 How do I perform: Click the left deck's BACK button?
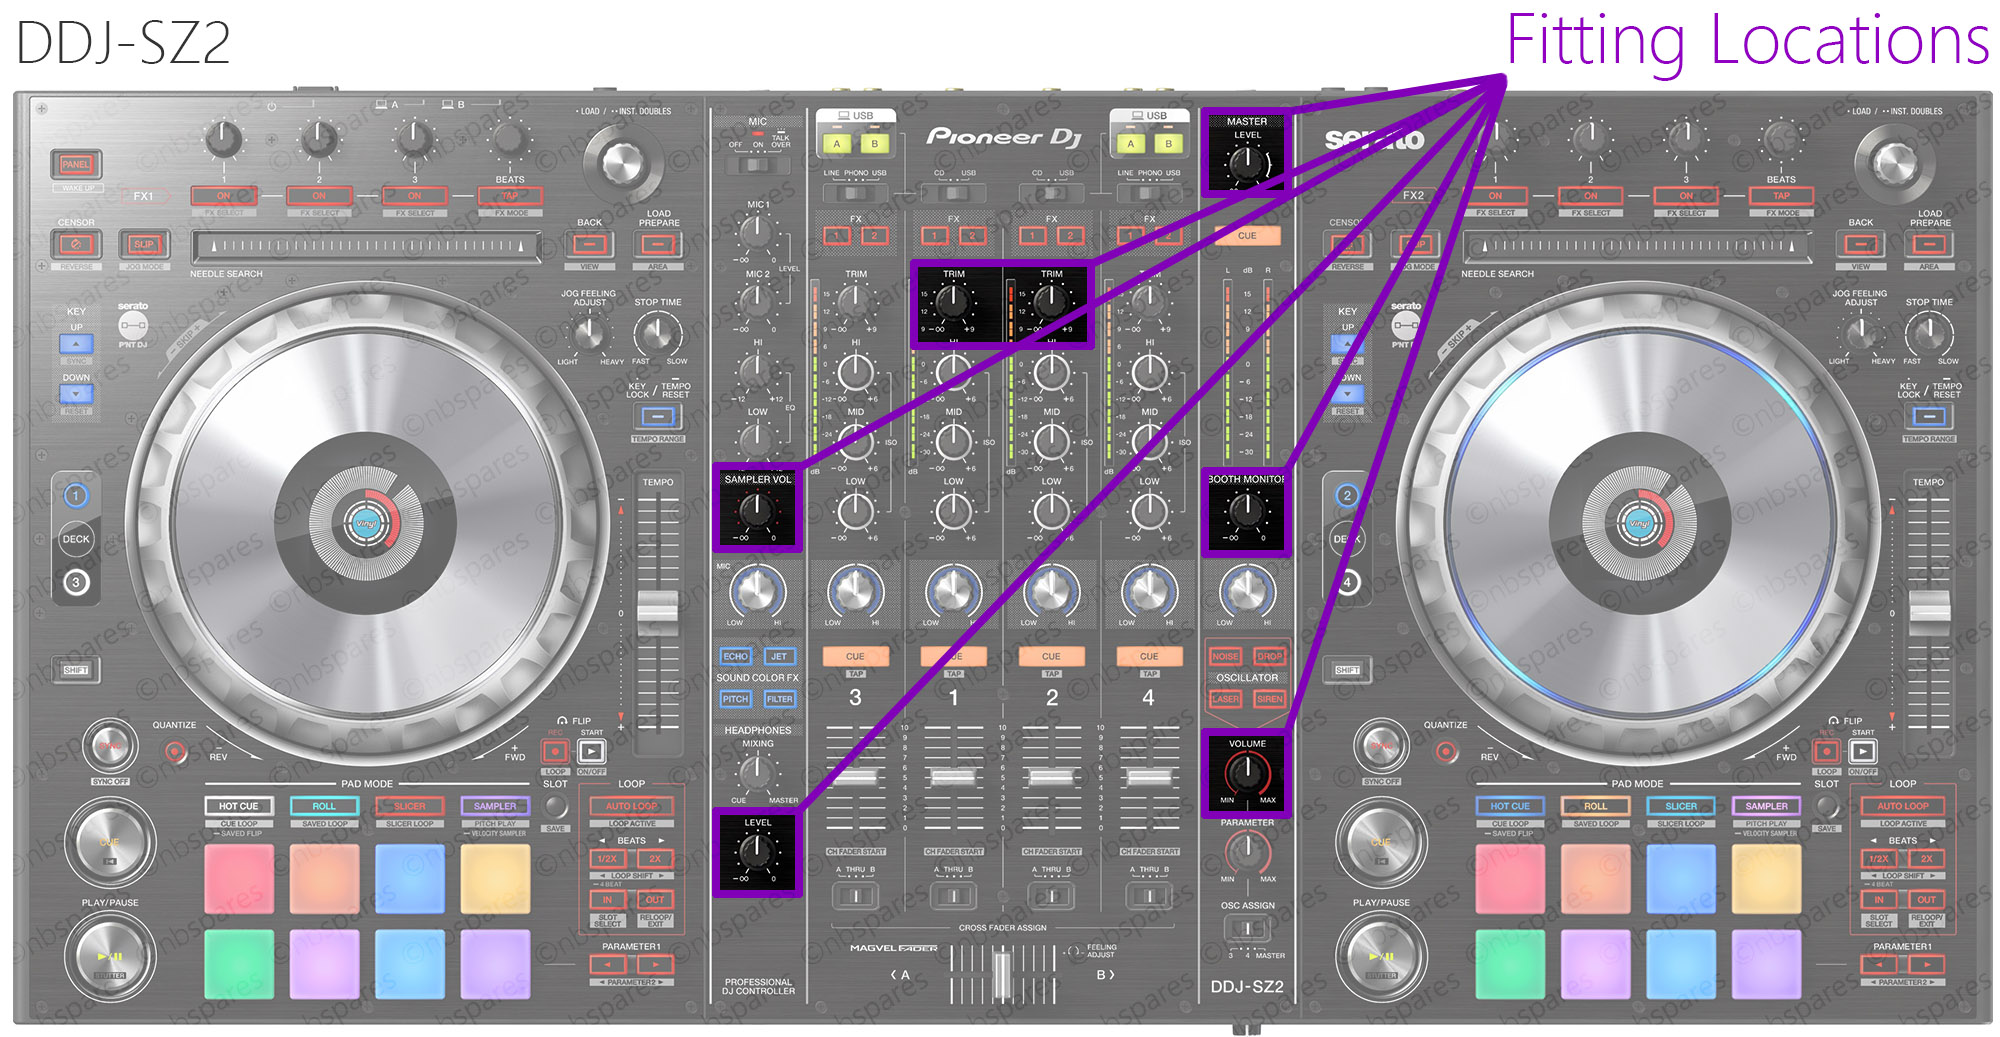coord(590,244)
